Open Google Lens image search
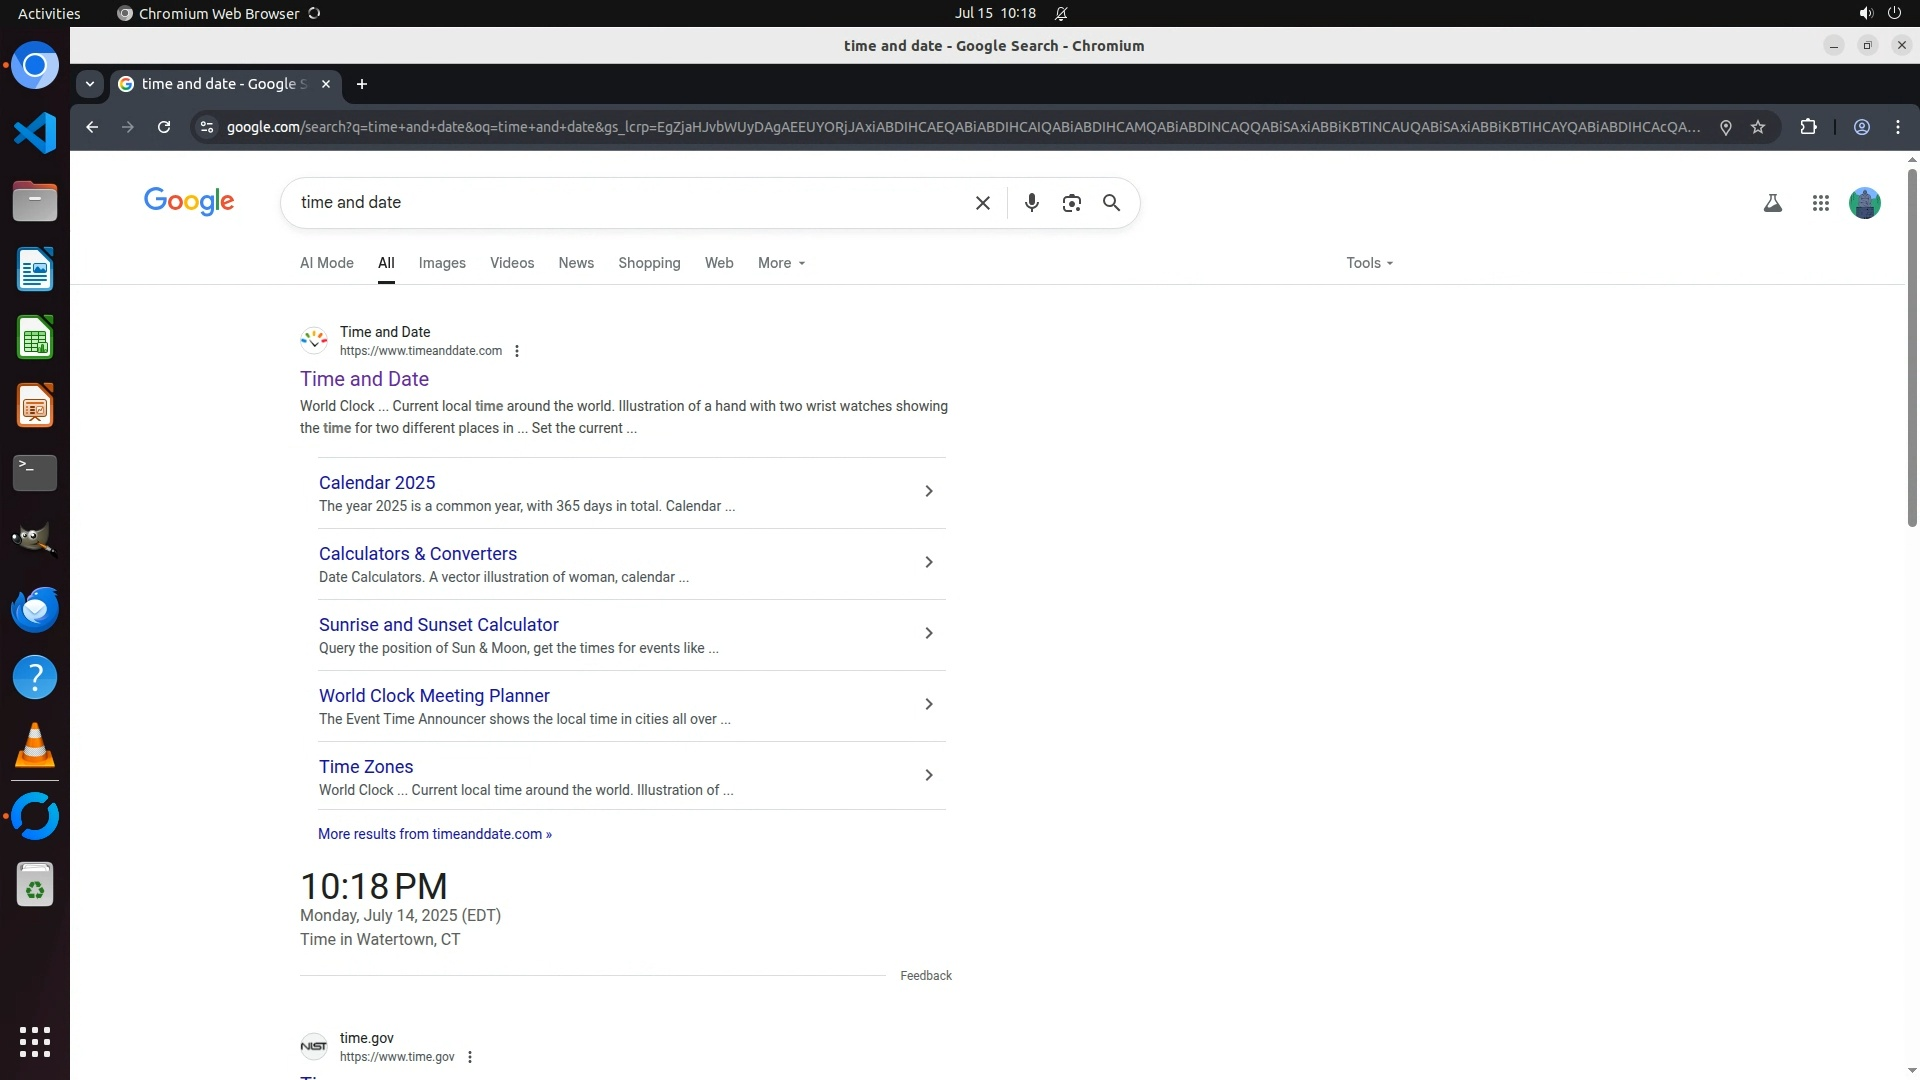The height and width of the screenshot is (1080, 1920). [1071, 203]
